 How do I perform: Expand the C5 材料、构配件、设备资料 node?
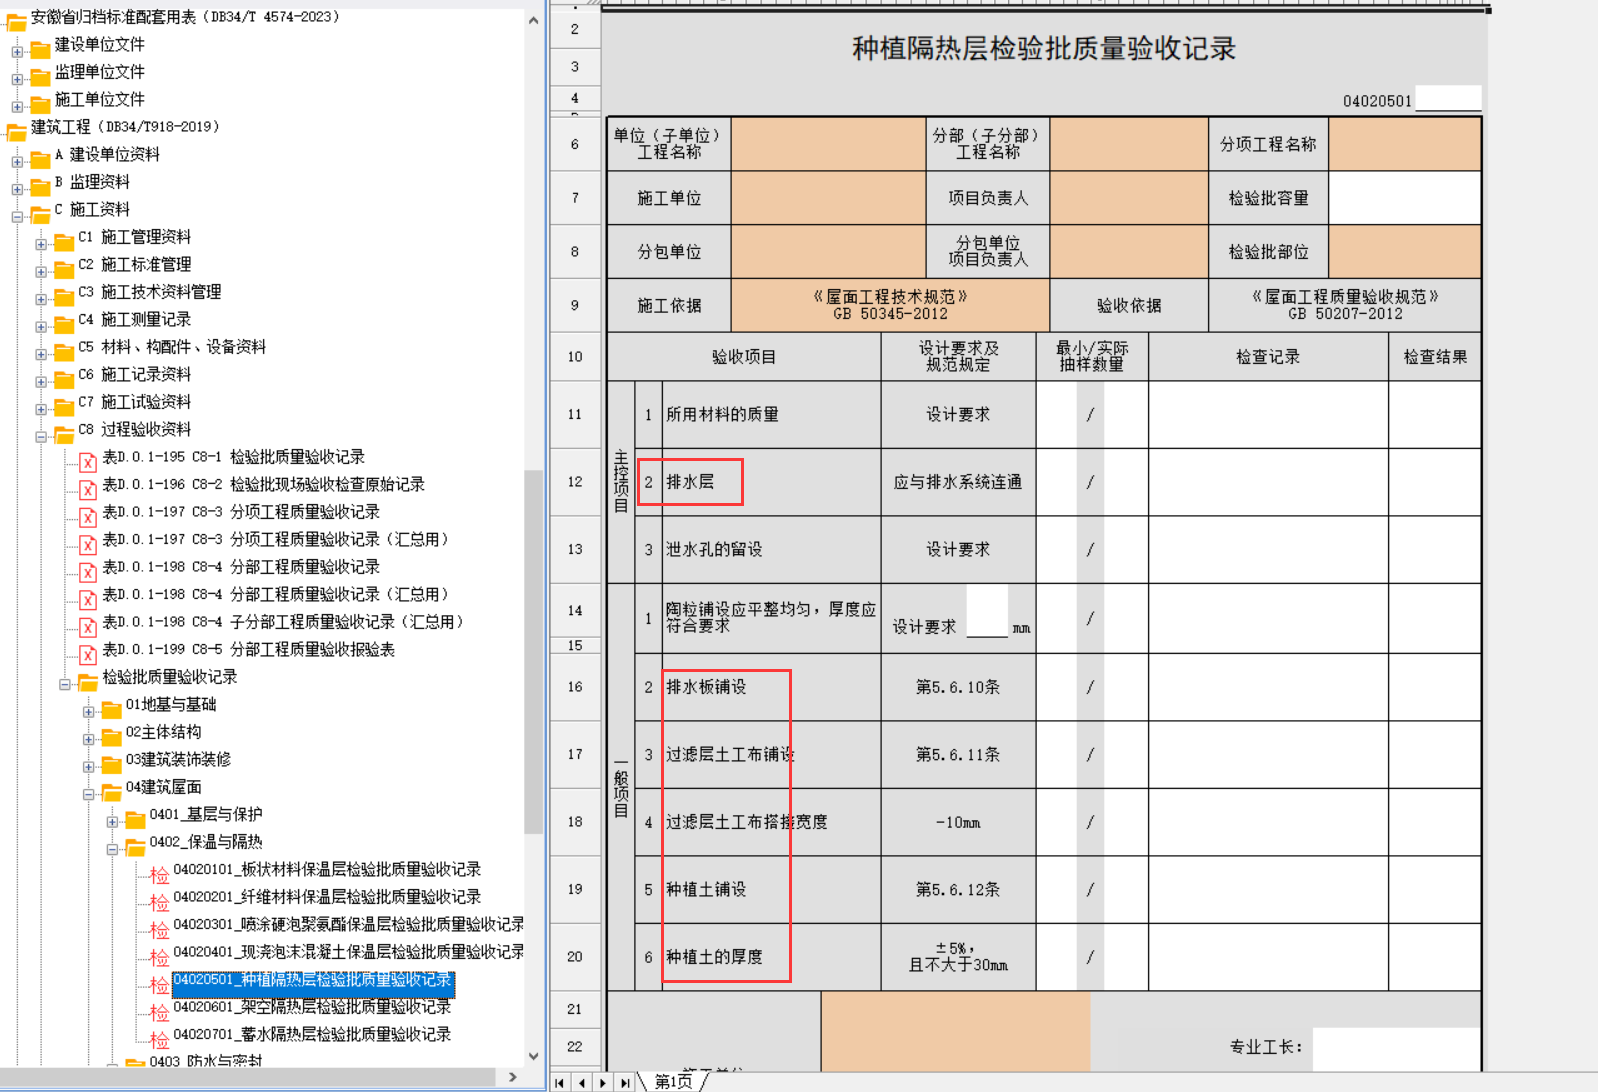41,354
